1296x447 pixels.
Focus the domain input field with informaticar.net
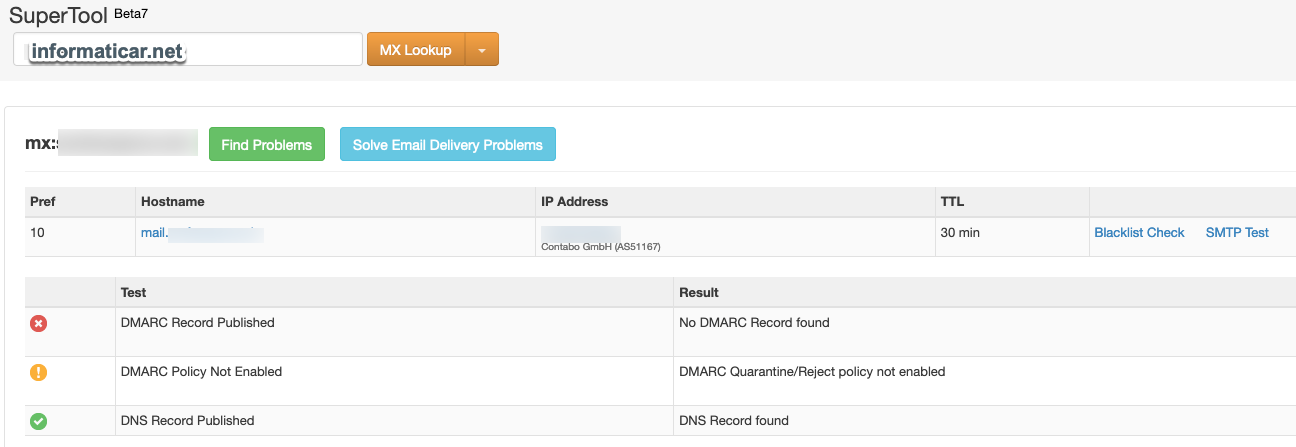point(188,50)
